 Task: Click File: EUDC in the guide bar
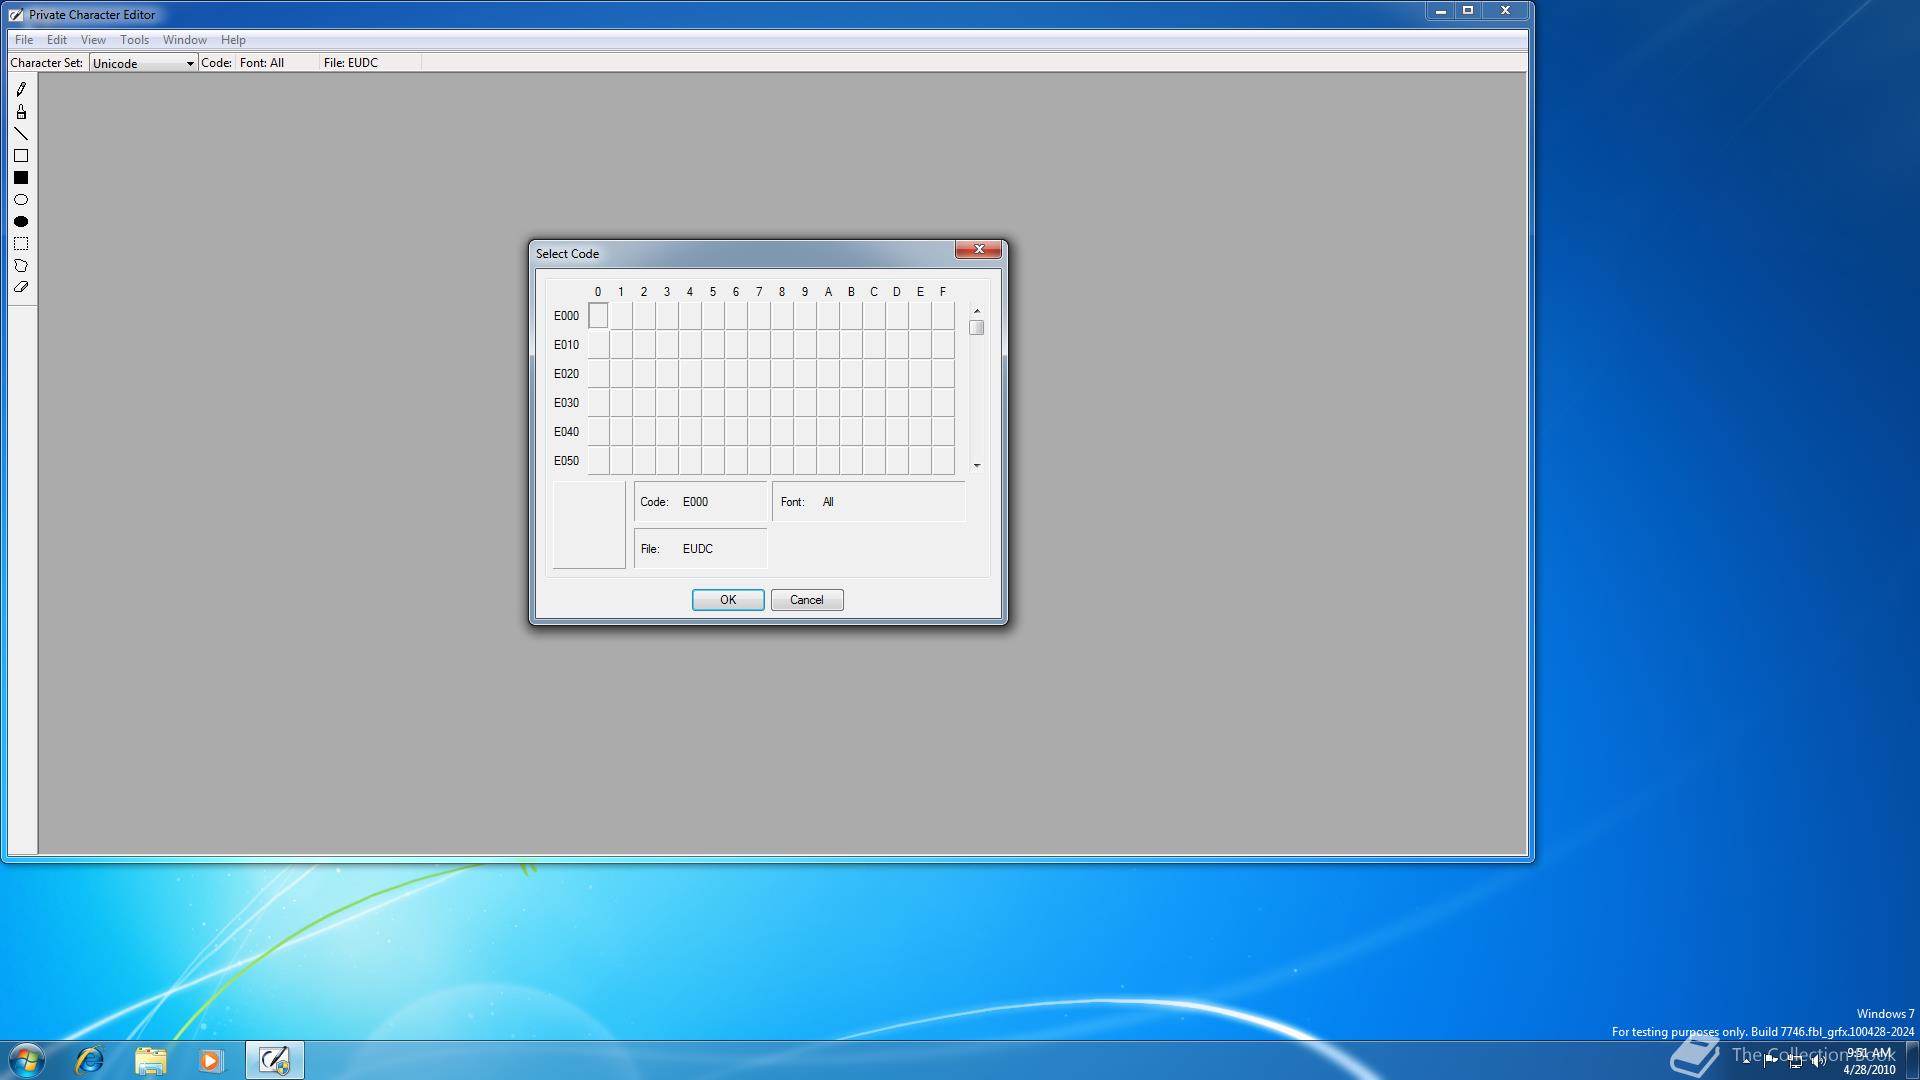[x=351, y=63]
